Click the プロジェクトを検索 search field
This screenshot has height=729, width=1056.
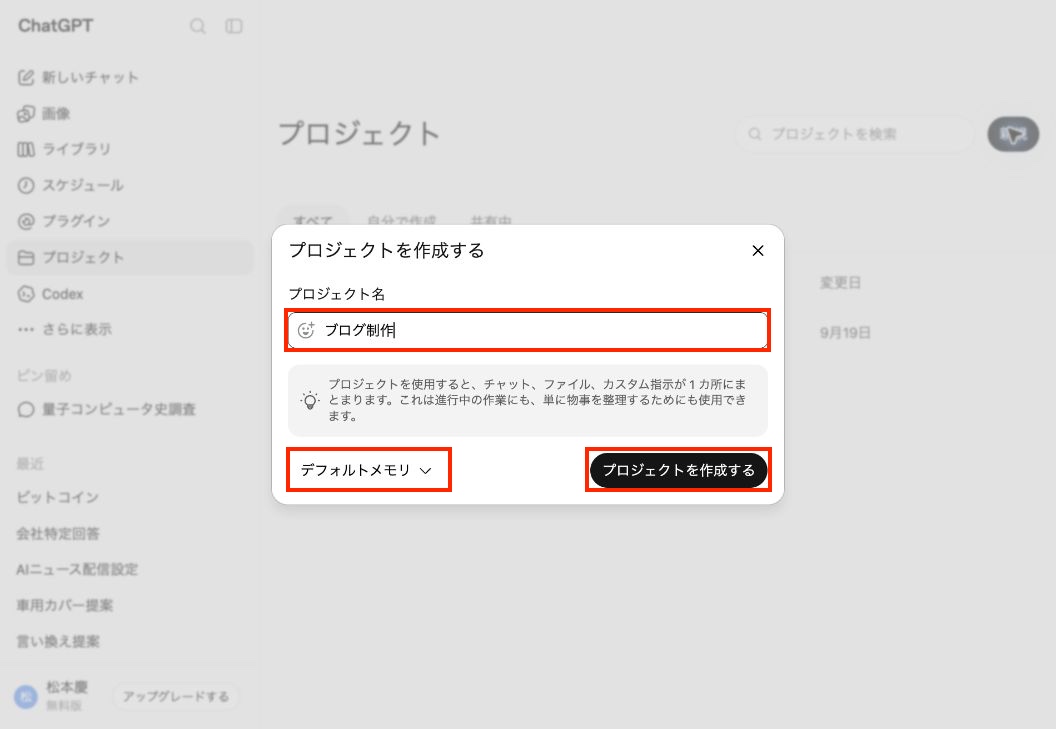[855, 134]
